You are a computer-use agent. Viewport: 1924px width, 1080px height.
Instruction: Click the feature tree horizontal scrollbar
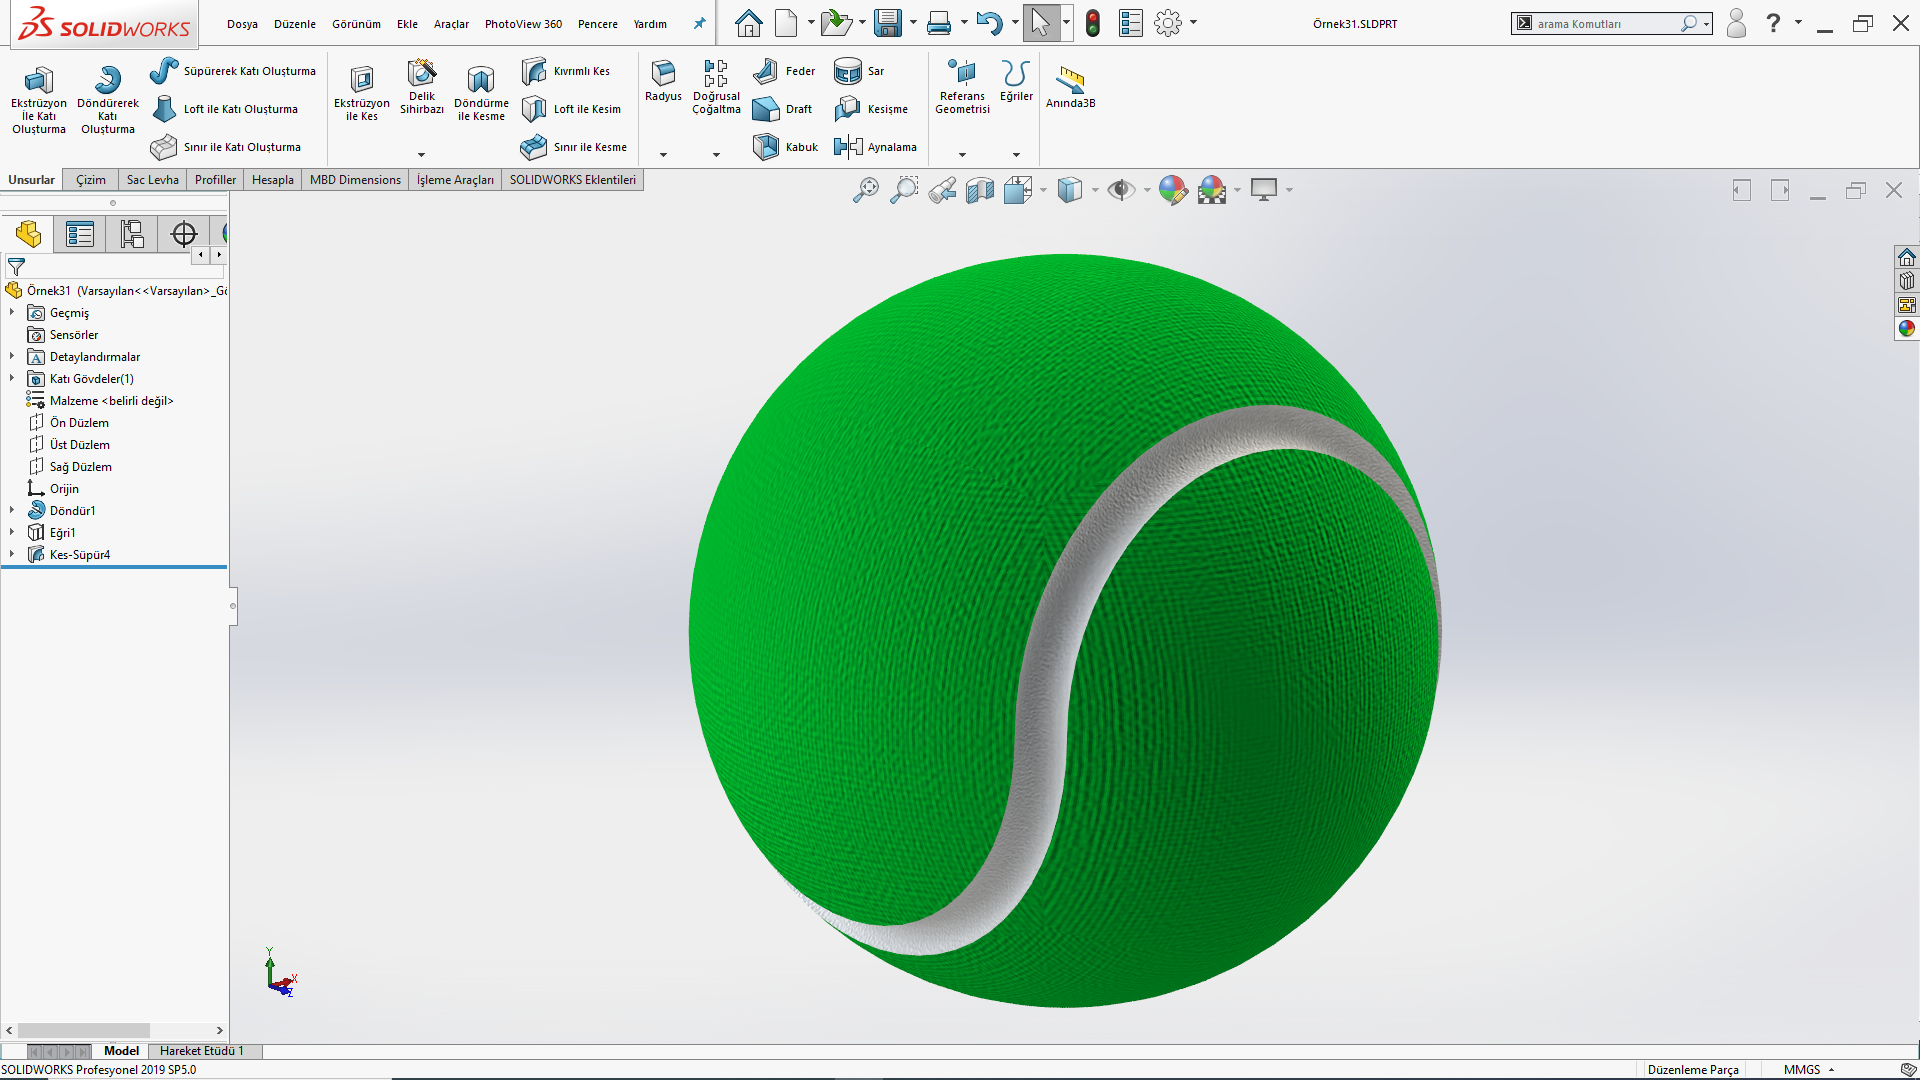tap(84, 1030)
